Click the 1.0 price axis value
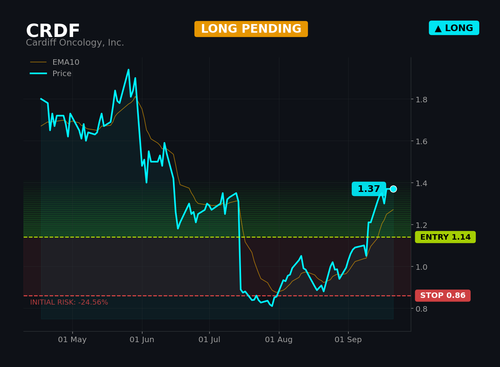 [421, 267]
